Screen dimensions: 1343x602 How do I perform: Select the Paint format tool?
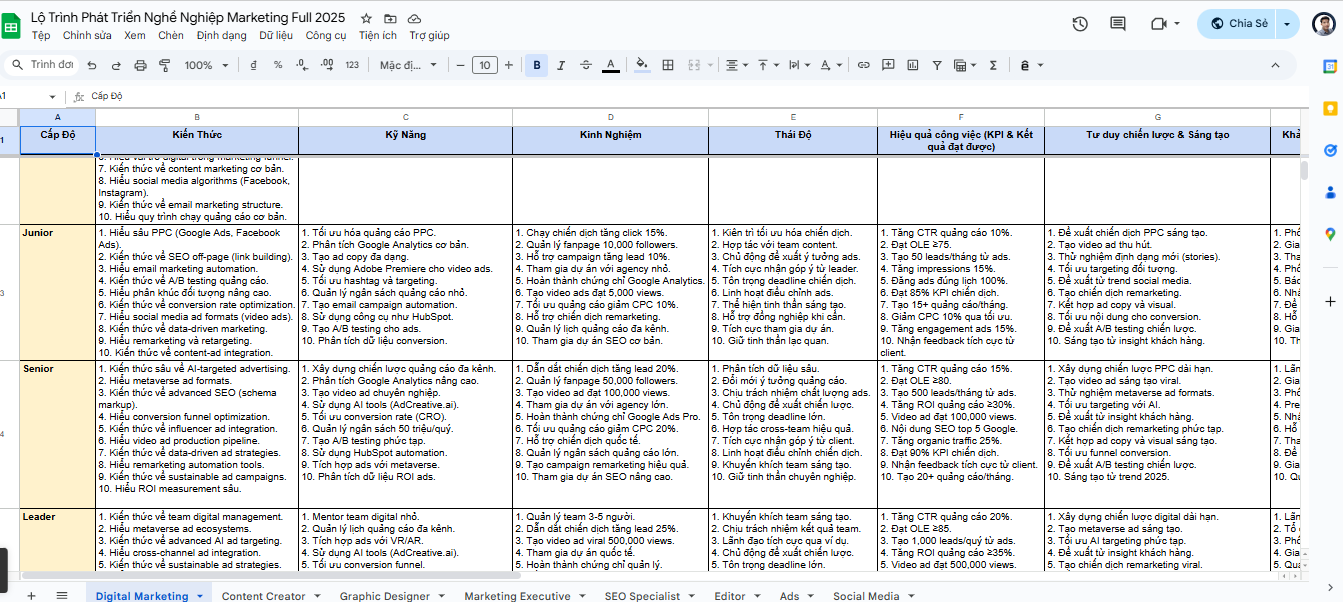click(164, 65)
